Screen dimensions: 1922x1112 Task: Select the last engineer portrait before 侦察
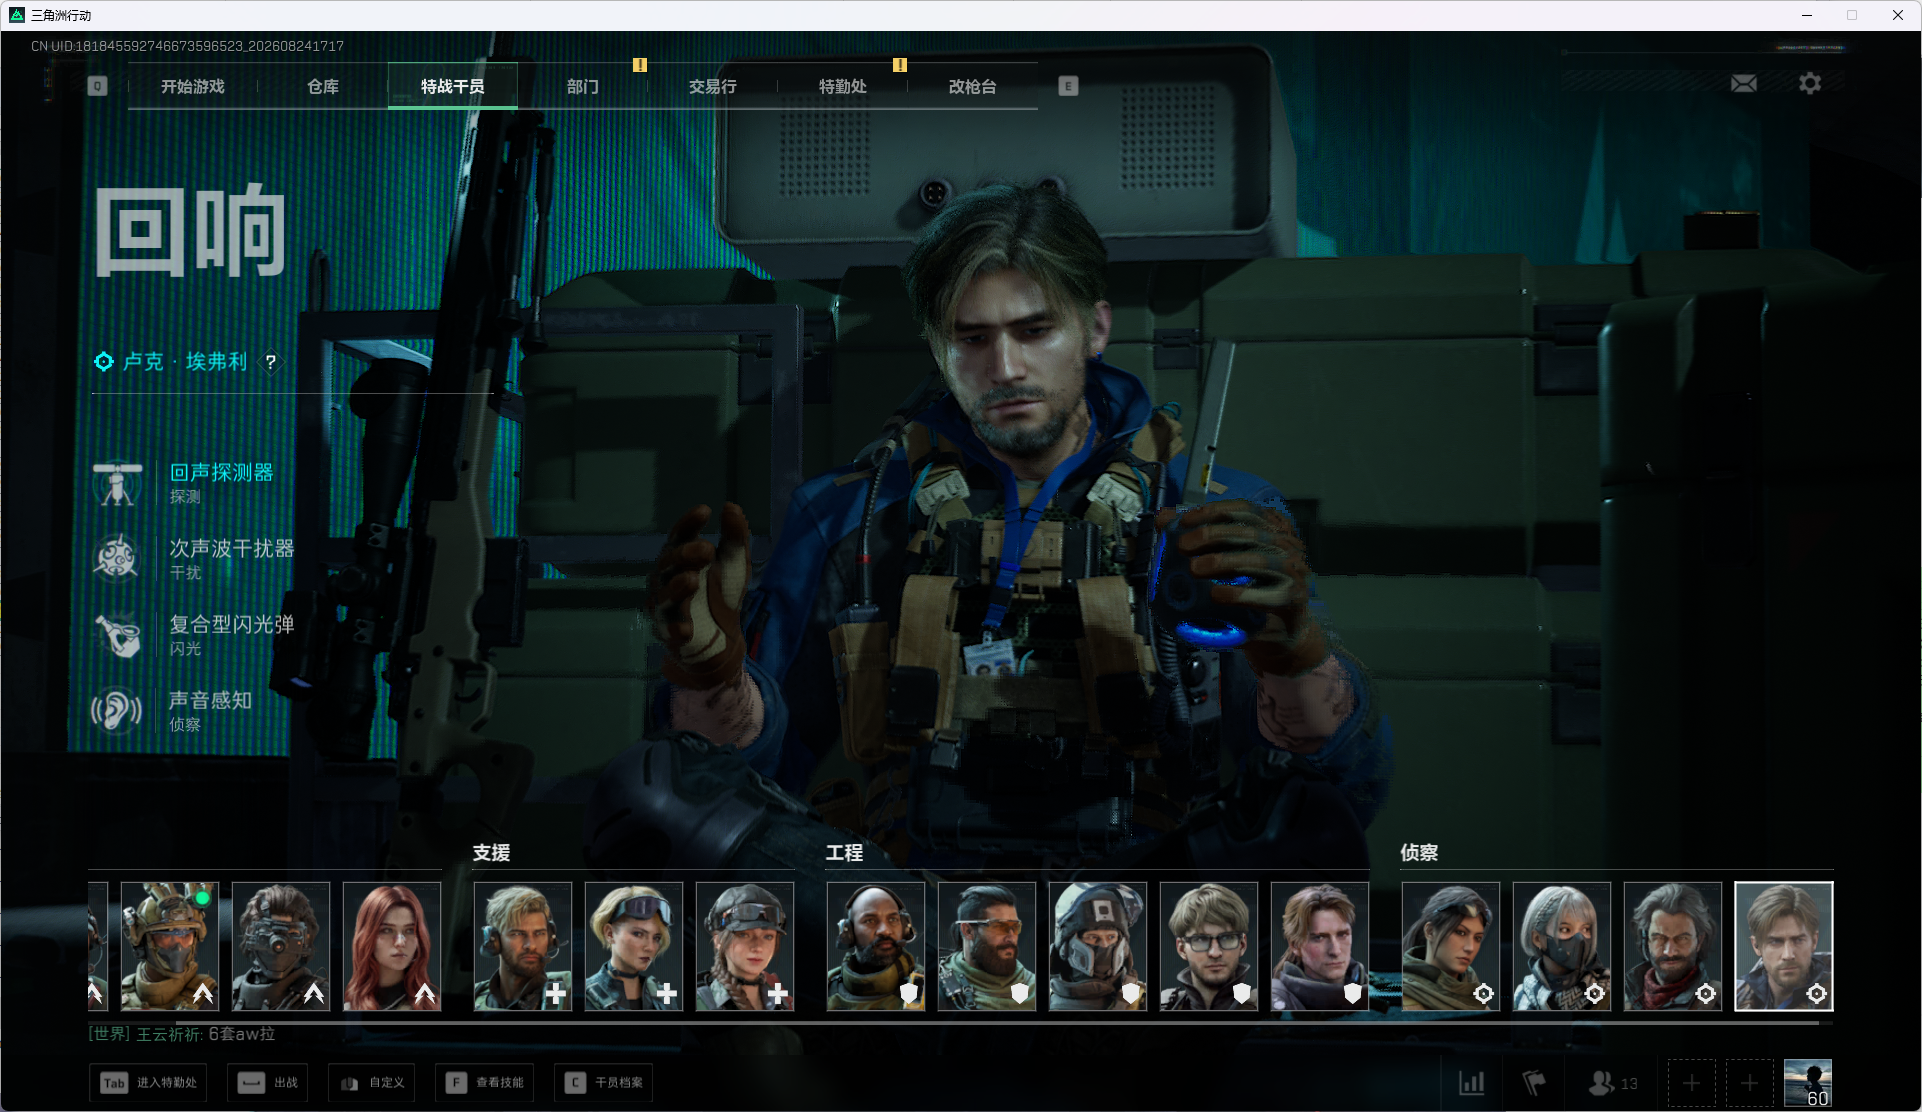[x=1320, y=946]
